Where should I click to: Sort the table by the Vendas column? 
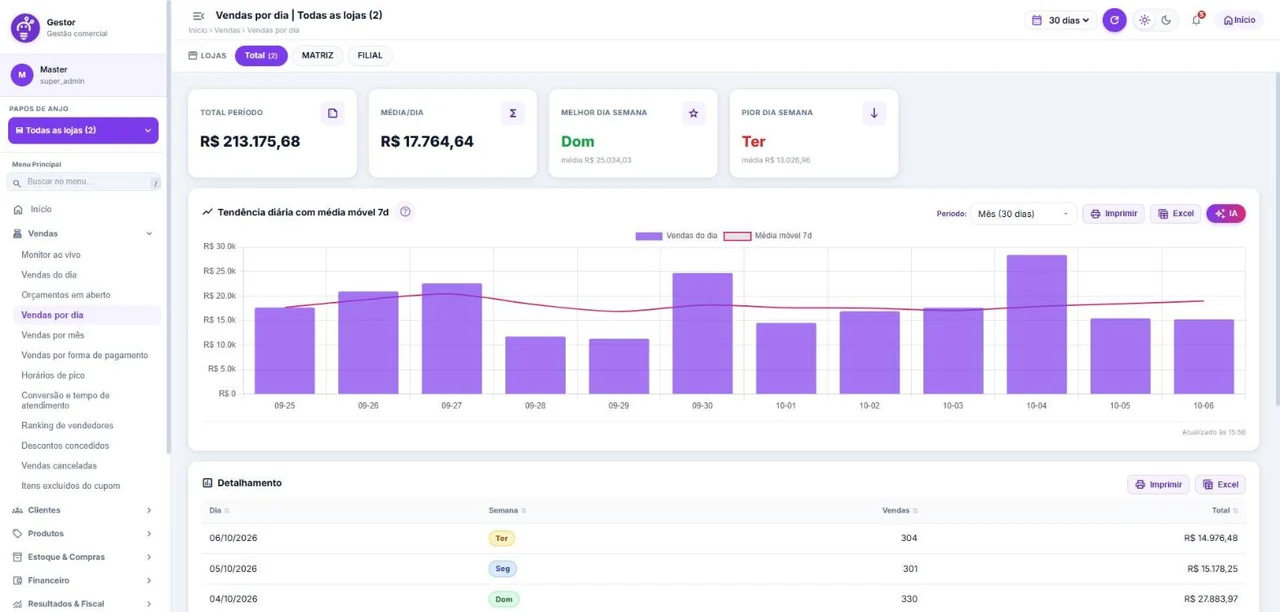click(x=899, y=511)
